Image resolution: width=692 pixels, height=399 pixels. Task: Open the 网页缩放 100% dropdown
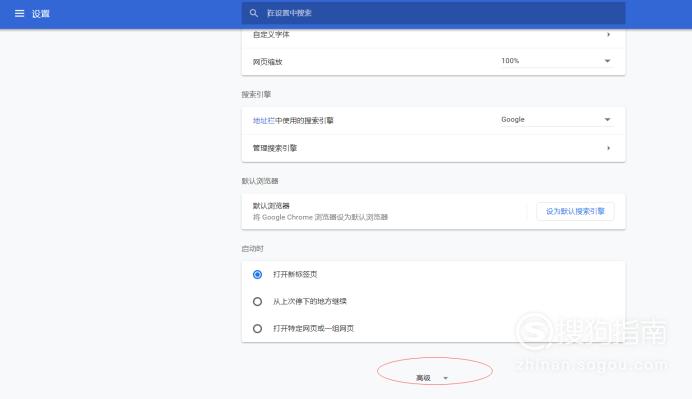coord(556,61)
